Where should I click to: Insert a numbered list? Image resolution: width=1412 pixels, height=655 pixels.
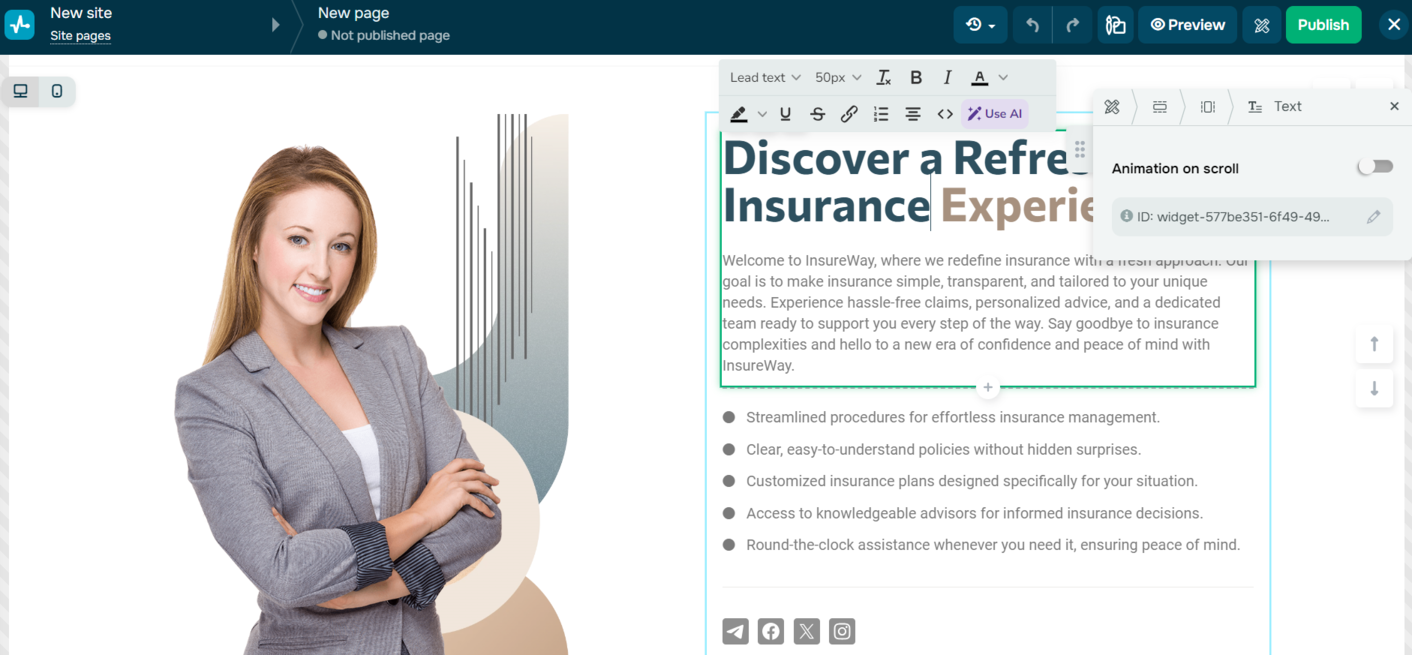[x=881, y=114]
